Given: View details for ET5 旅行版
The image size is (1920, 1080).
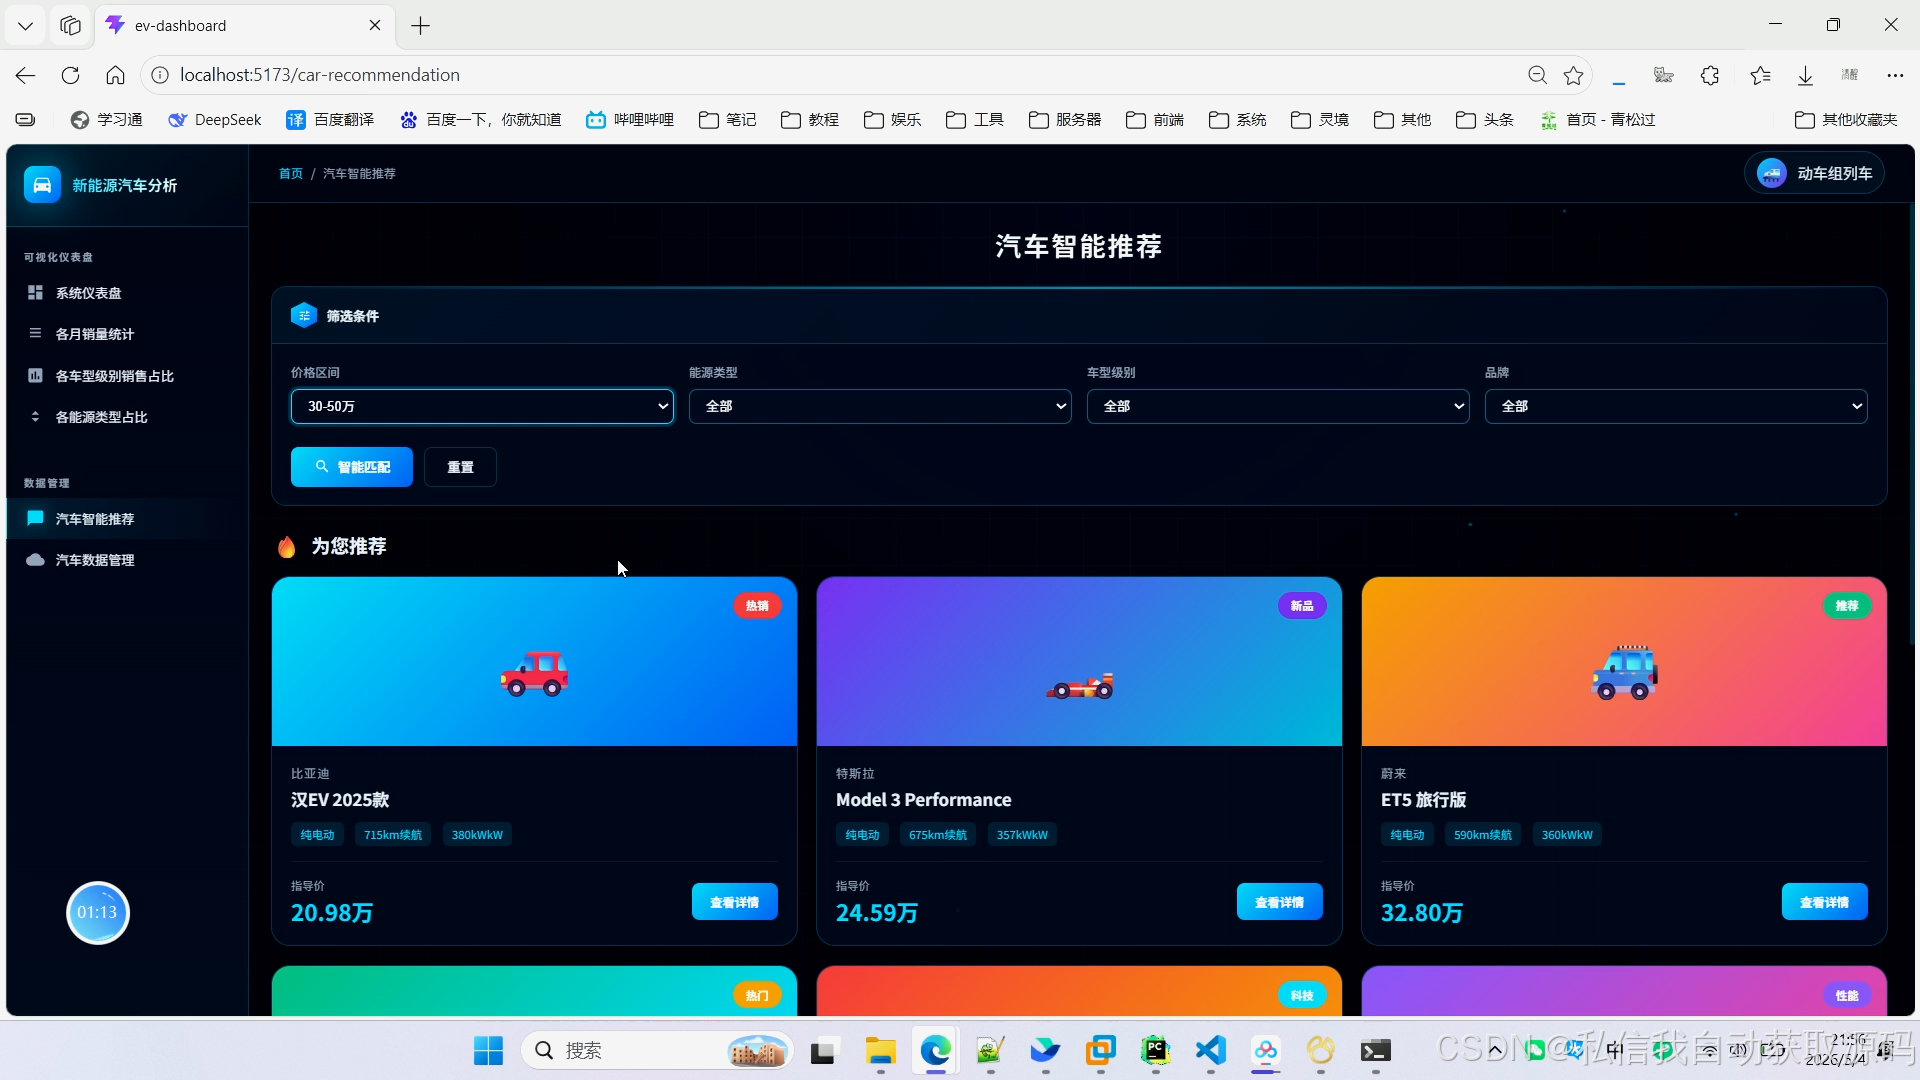Looking at the screenshot, I should [x=1825, y=902].
